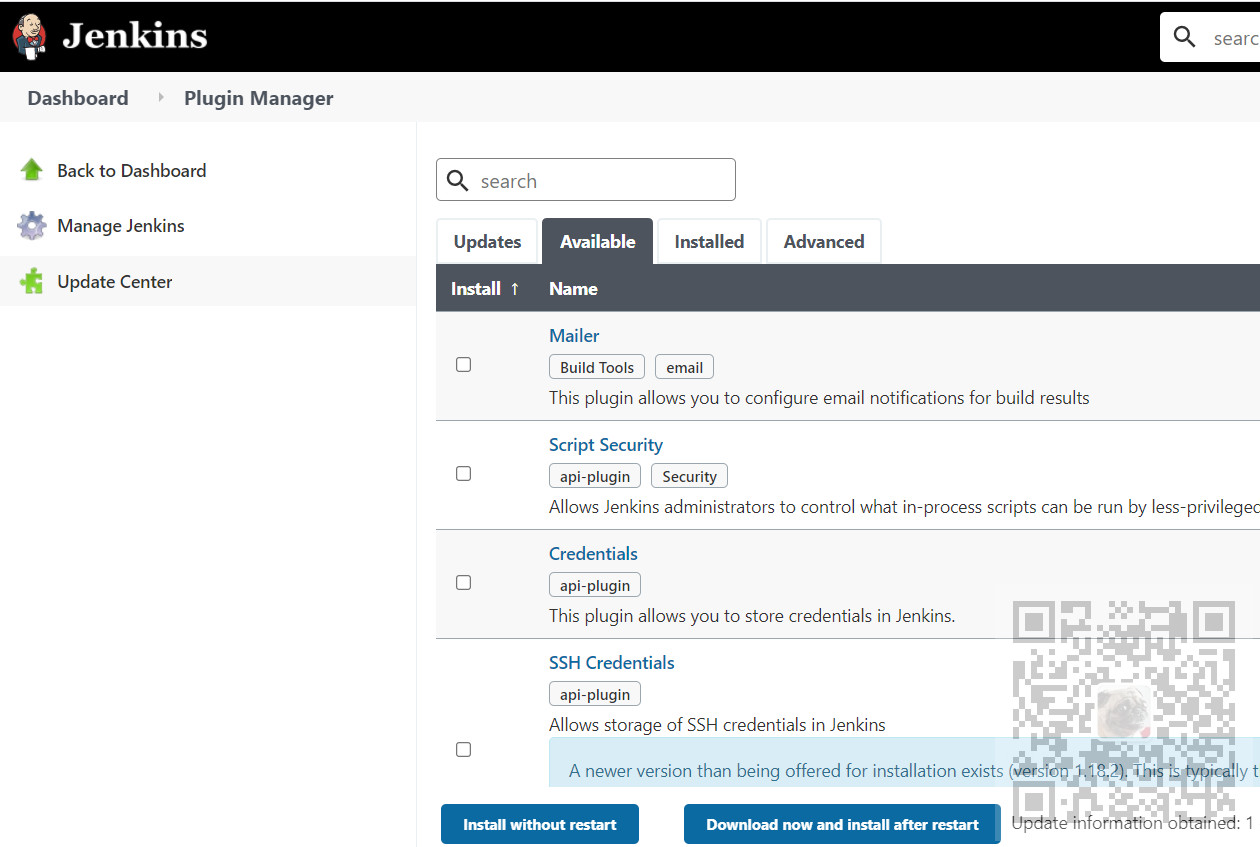
Task: Click the Security tag under Script Security
Action: [690, 476]
